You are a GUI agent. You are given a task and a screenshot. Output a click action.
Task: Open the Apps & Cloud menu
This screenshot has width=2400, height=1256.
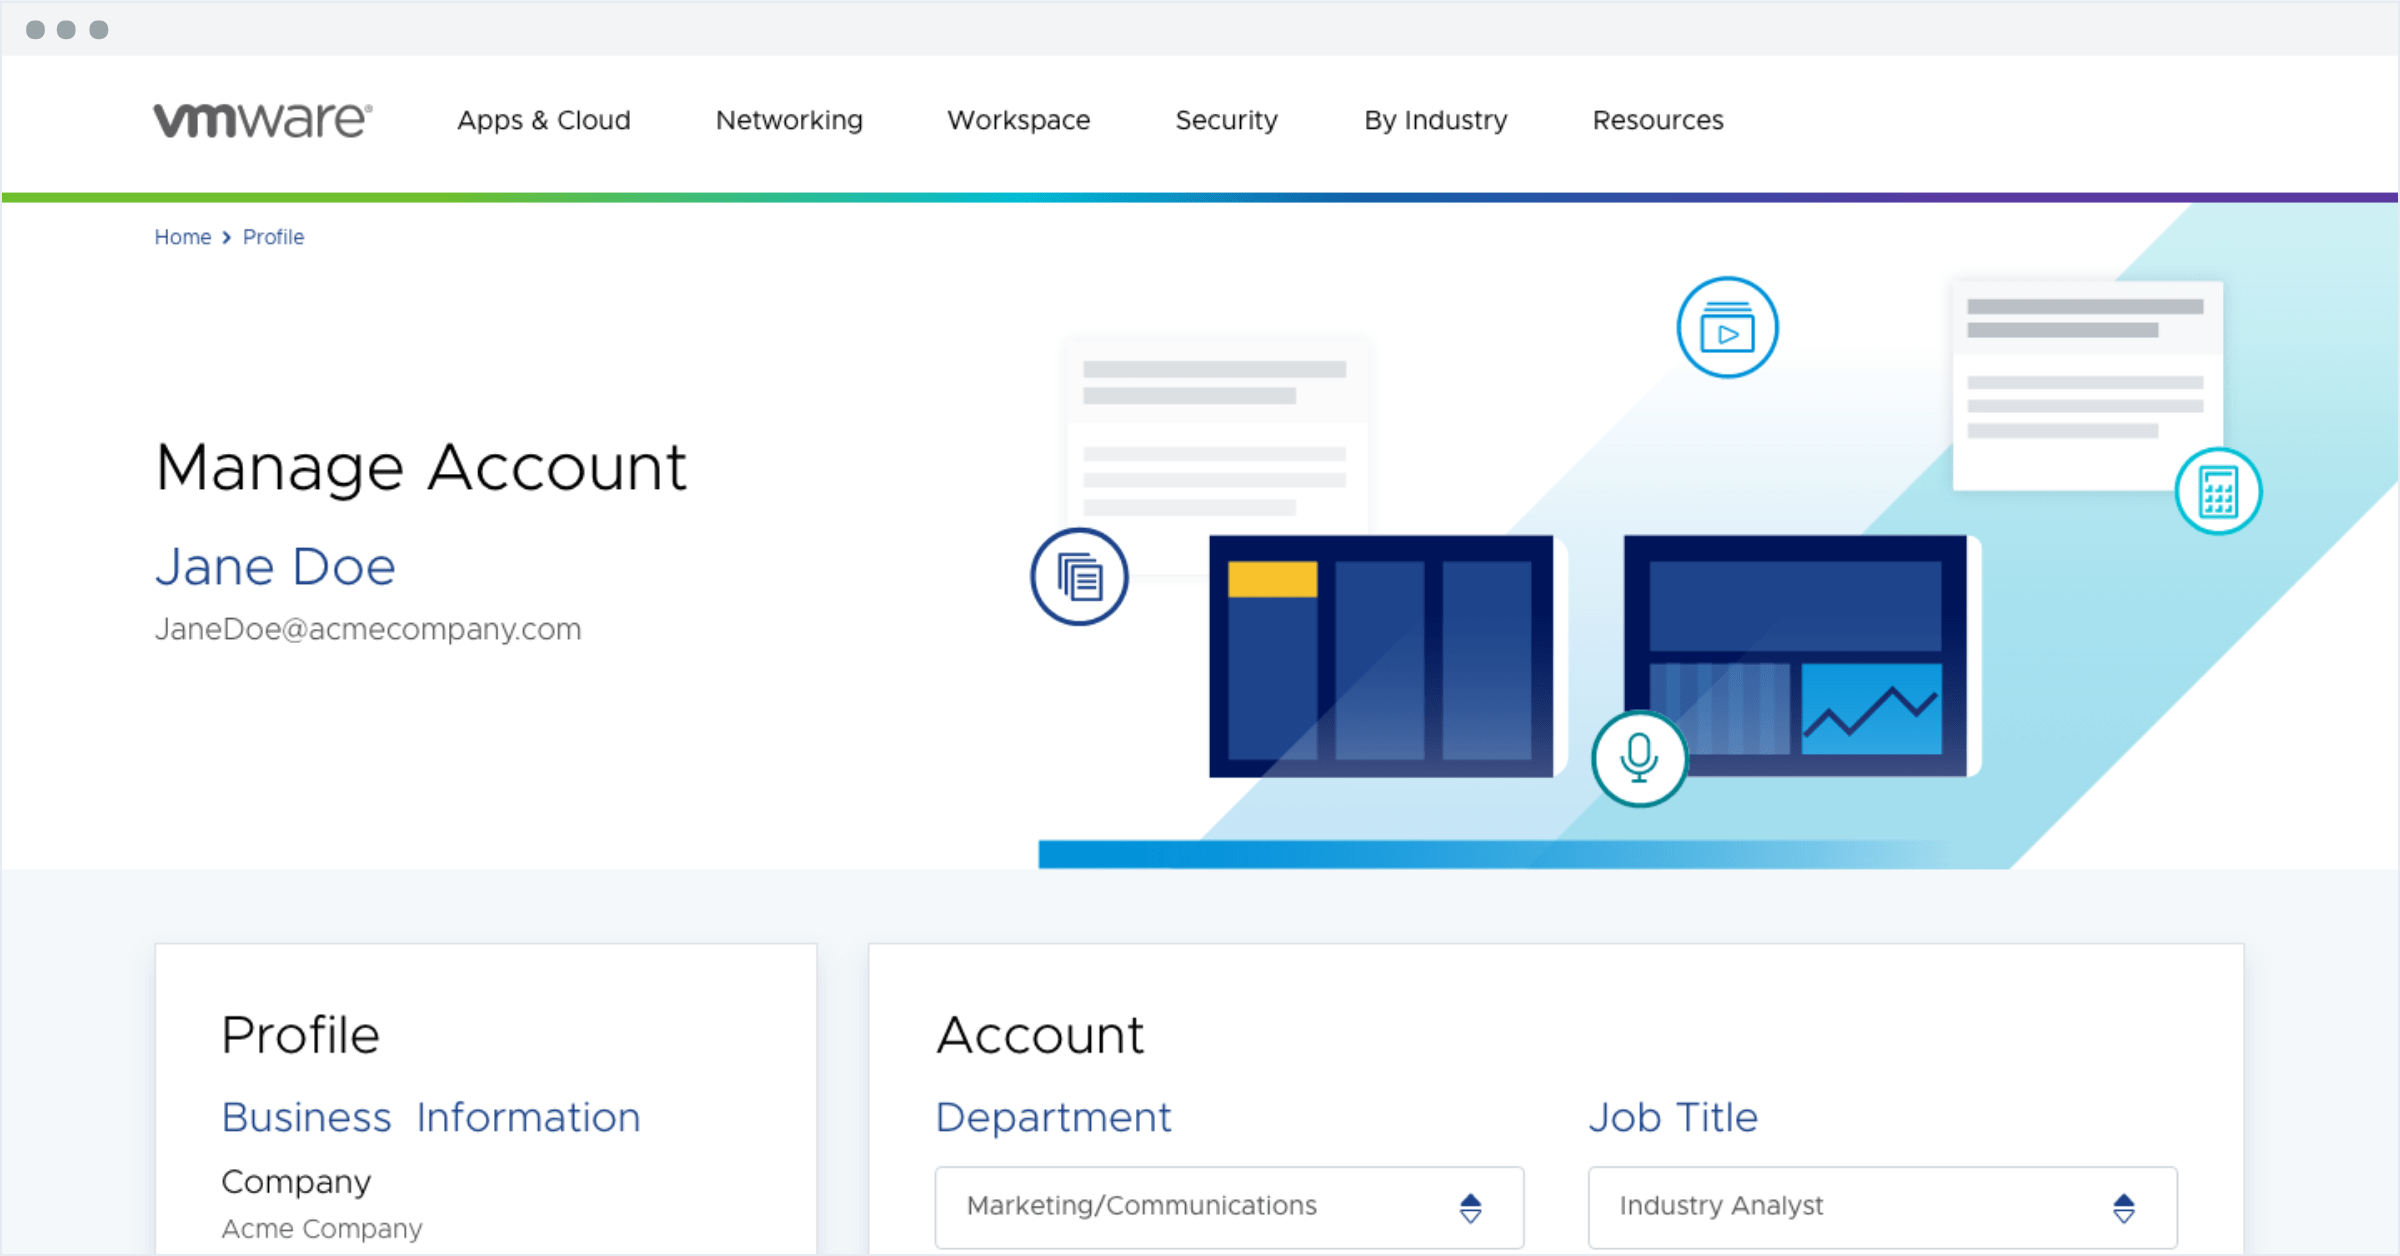coord(543,120)
